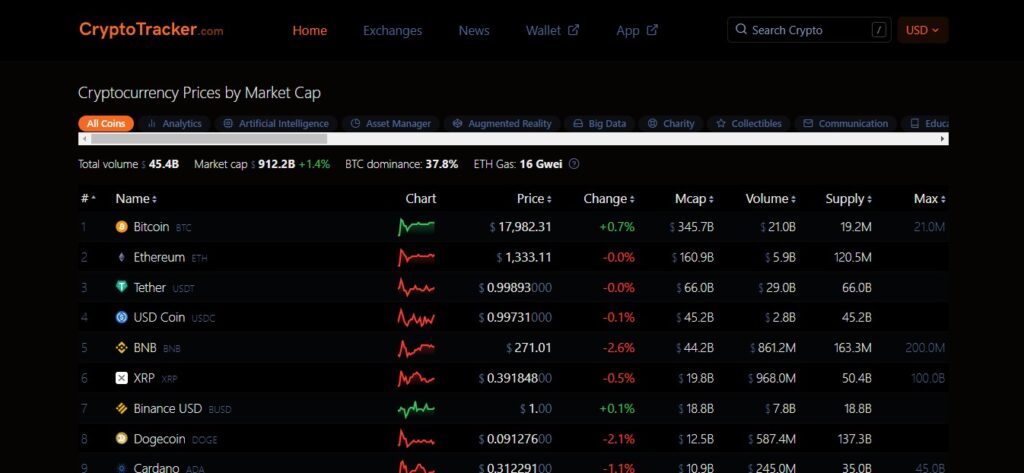
Task: Click the BNB coin logo icon
Action: pos(121,348)
